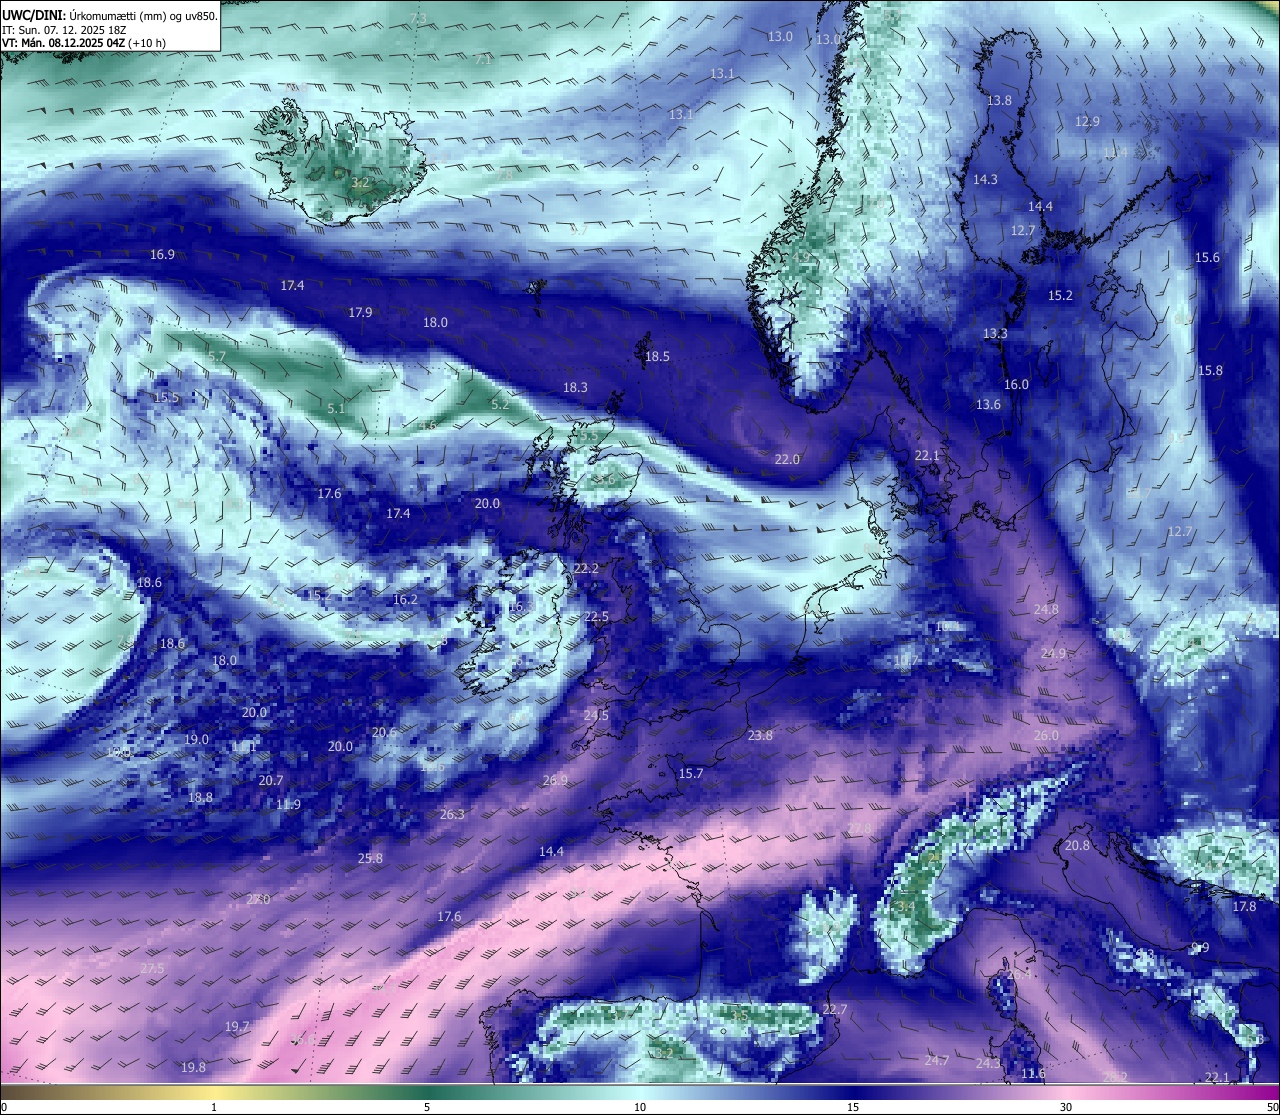The image size is (1280, 1115).
Task: Click the 13.3 value label
Action: click(x=995, y=334)
